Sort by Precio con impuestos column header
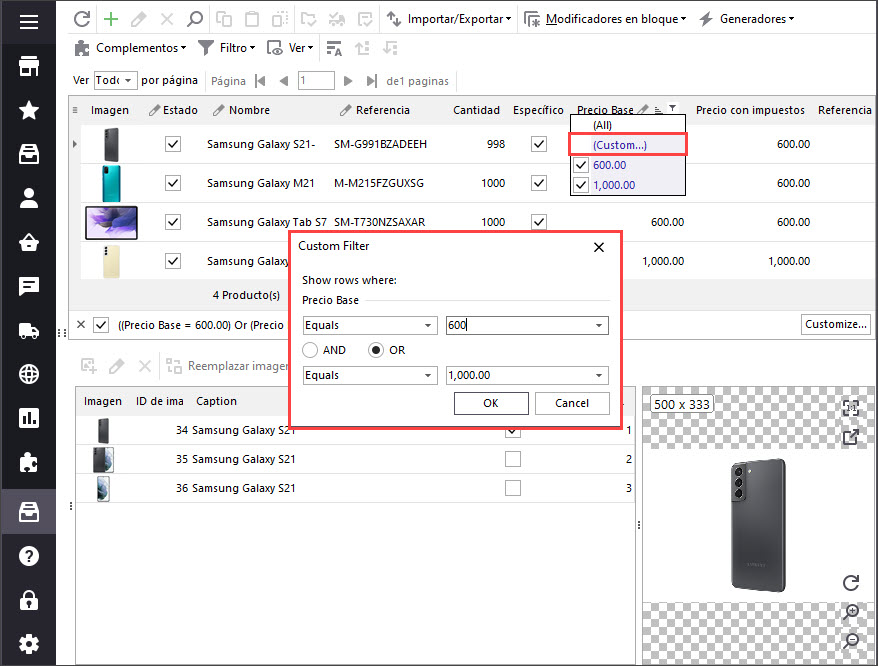878x666 pixels. coord(750,110)
